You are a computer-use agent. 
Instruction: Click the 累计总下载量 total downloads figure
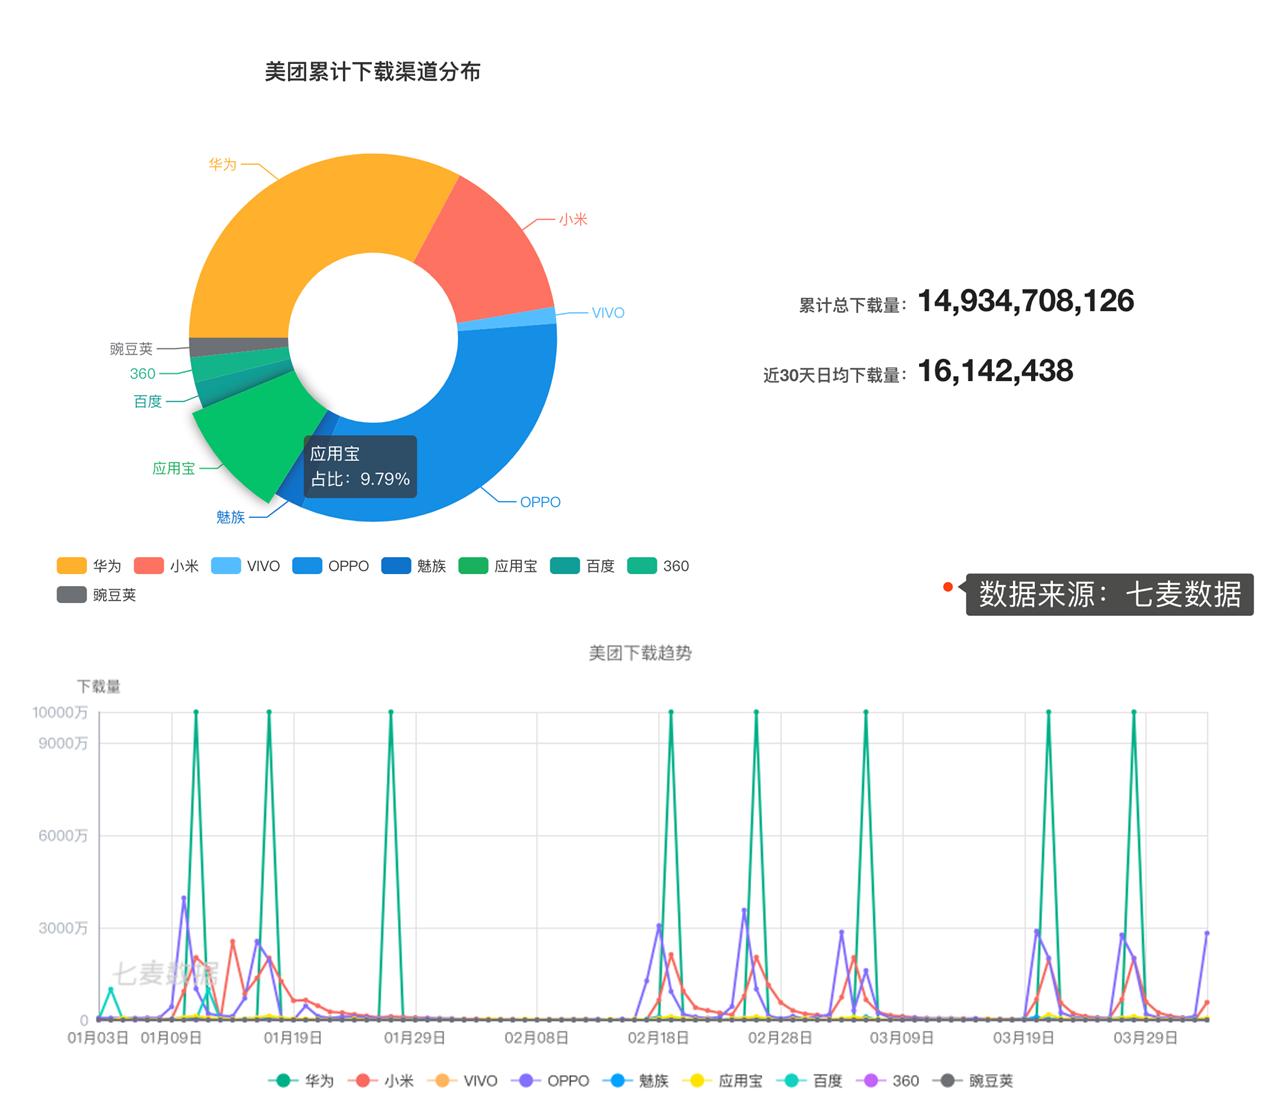point(1023,301)
